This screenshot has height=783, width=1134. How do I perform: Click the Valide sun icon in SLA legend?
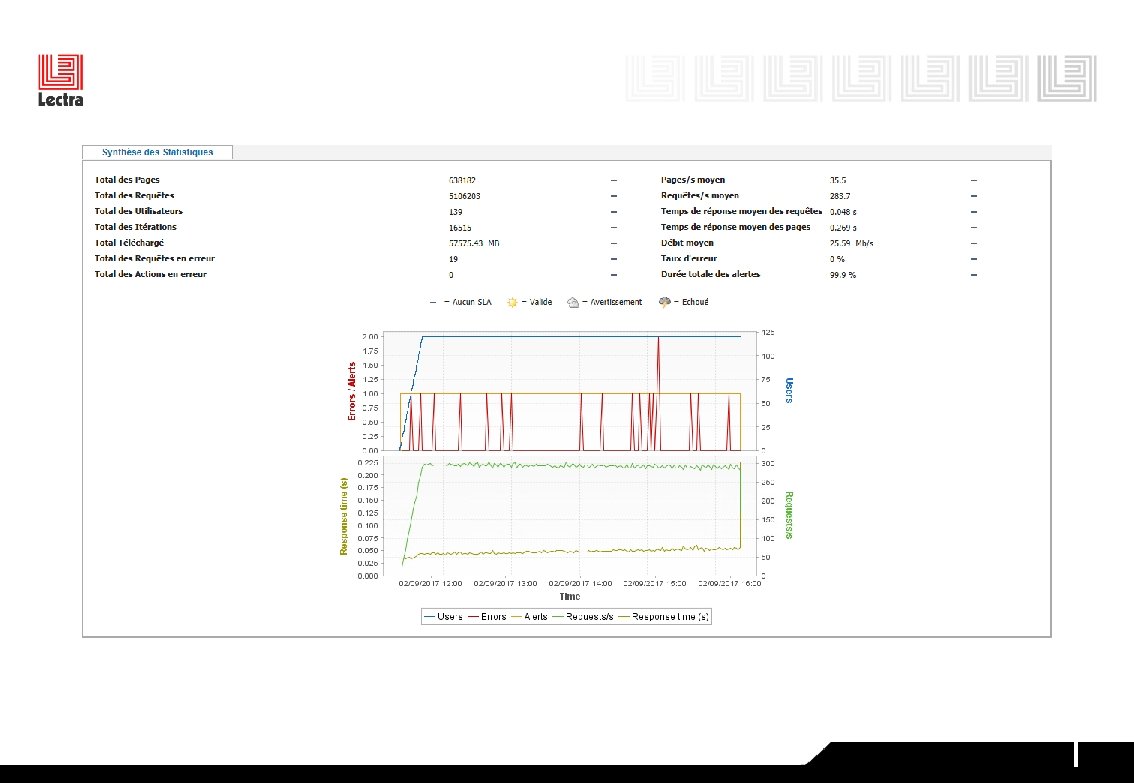[512, 302]
